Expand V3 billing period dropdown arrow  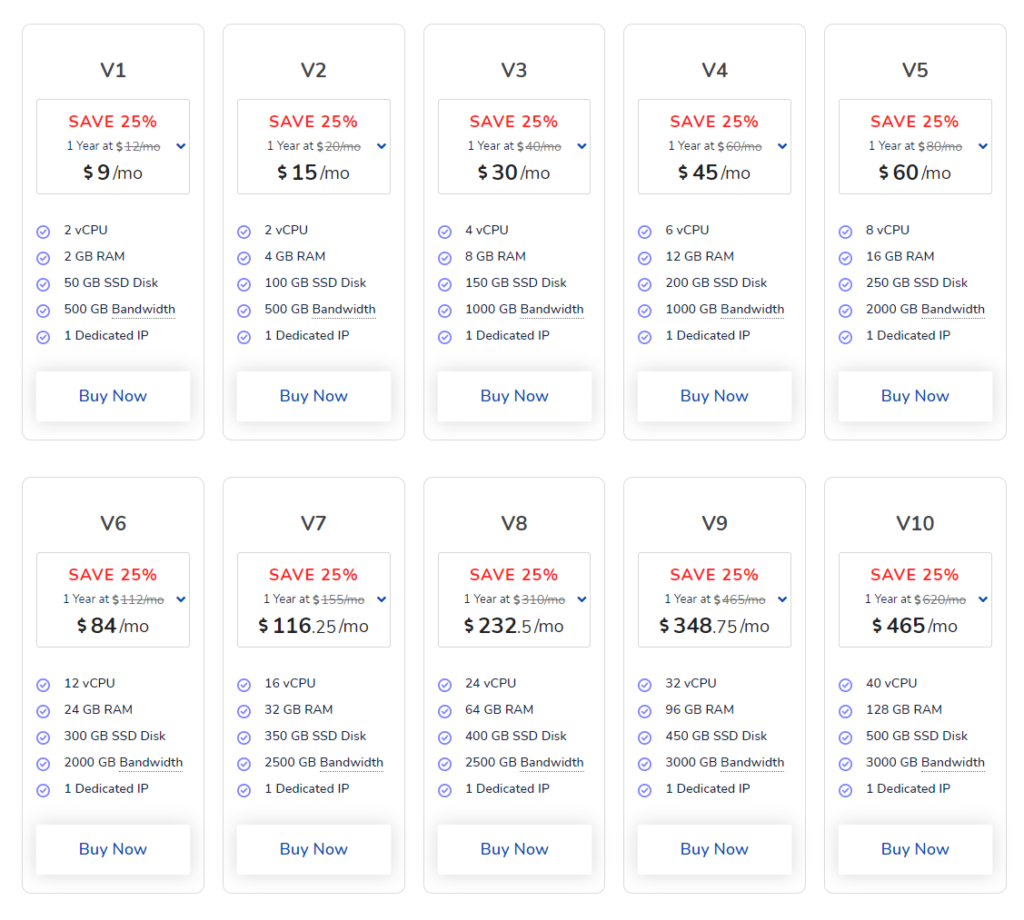tap(582, 146)
